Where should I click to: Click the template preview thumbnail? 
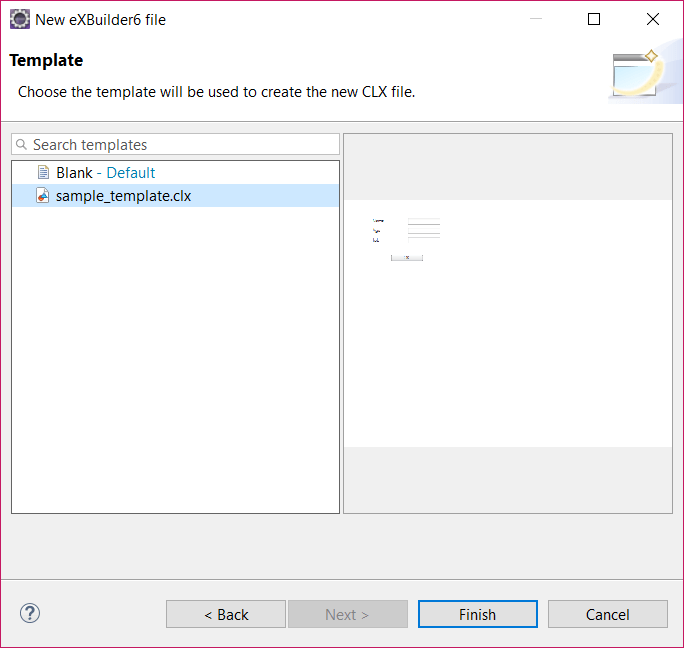[407, 238]
